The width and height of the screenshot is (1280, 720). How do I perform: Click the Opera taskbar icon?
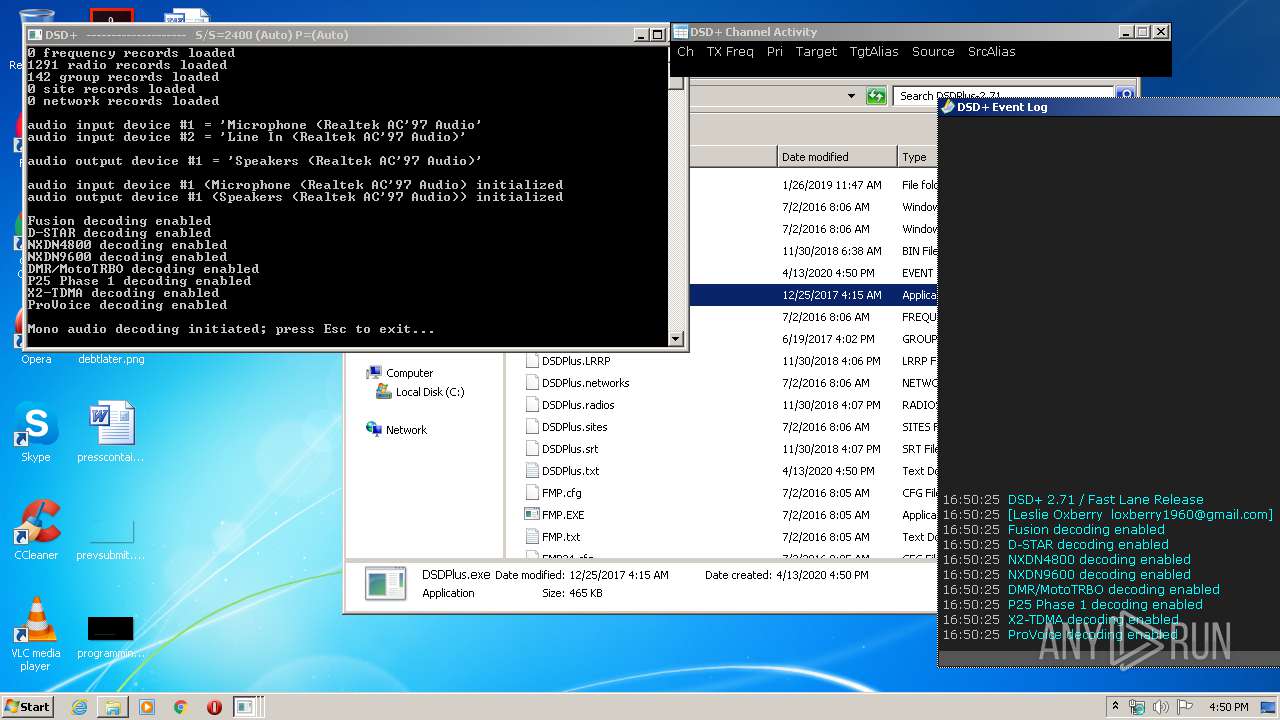(x=214, y=707)
